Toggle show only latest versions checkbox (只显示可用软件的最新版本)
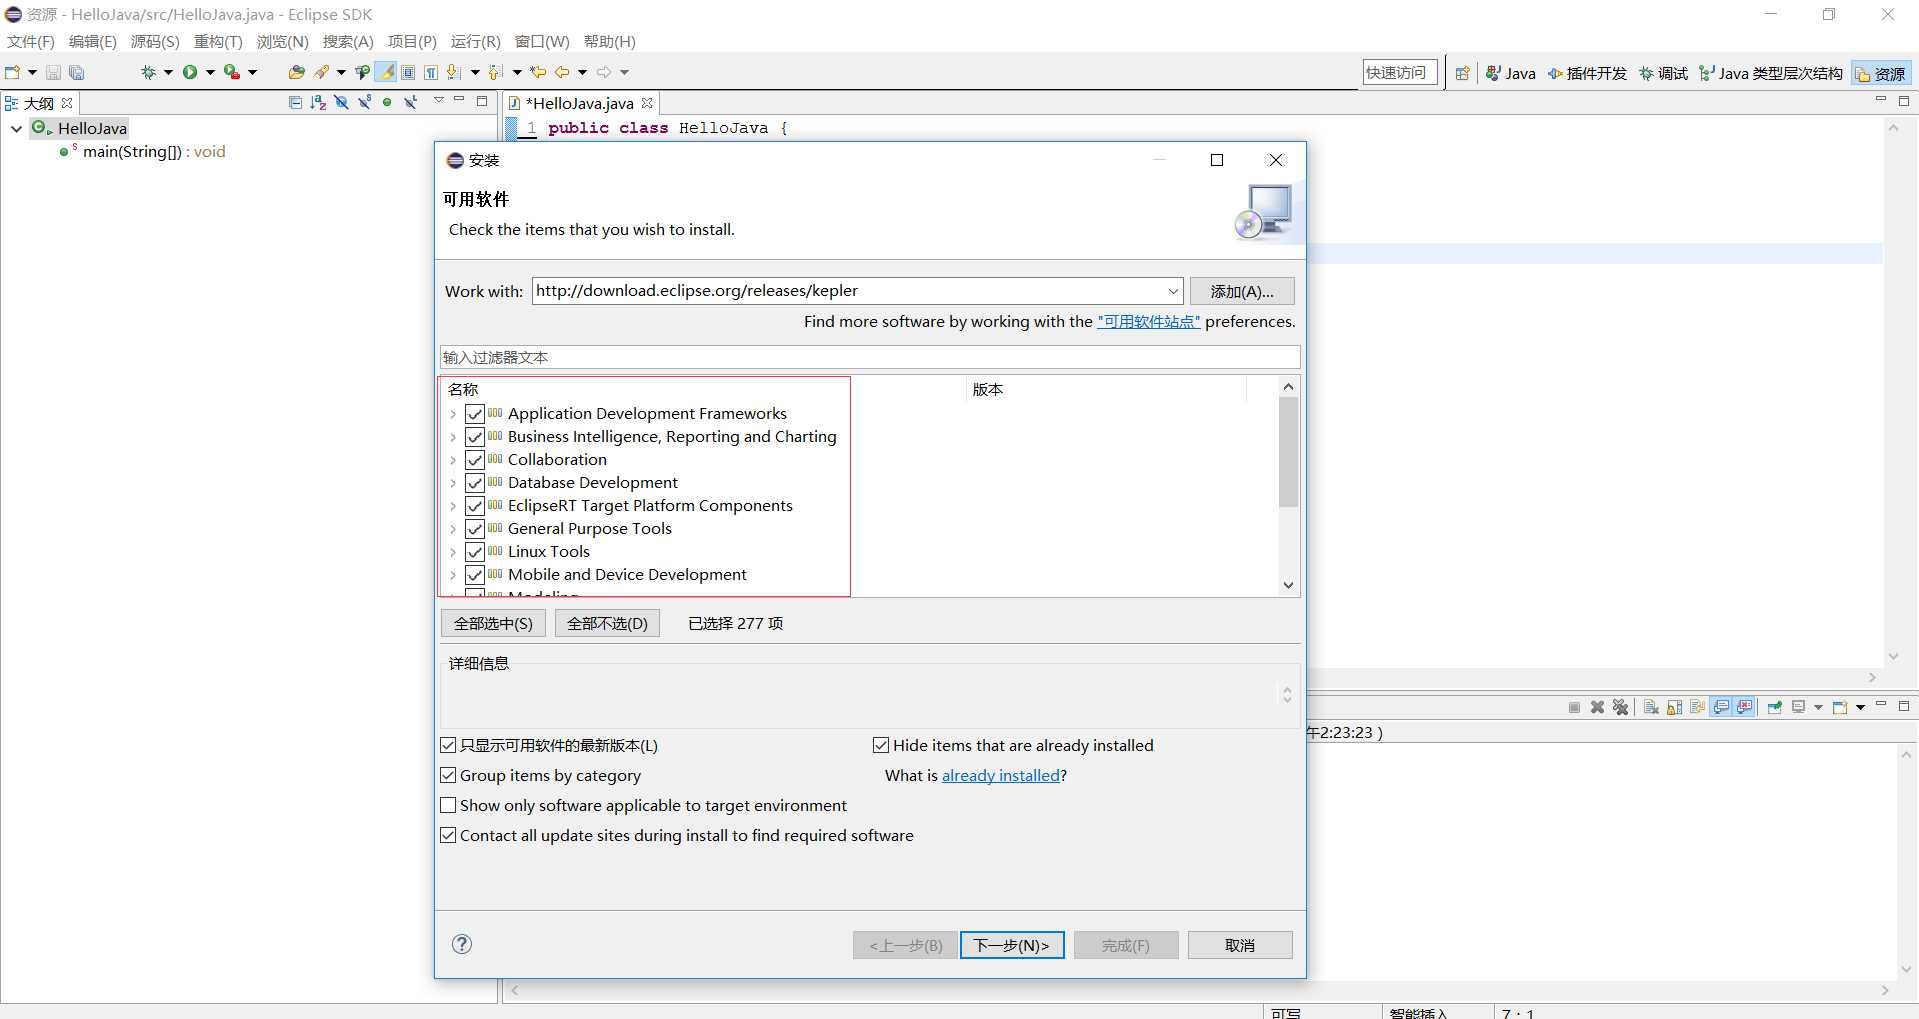The image size is (1919, 1019). coord(448,745)
